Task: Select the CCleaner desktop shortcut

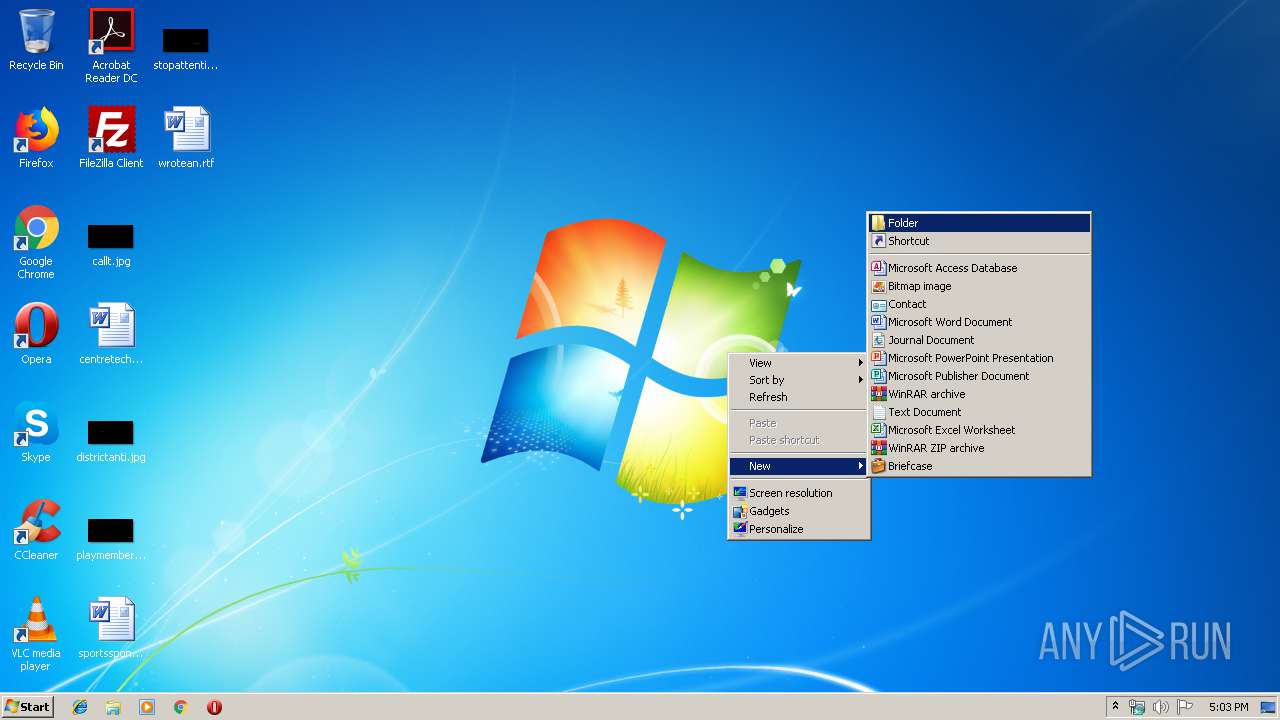Action: click(36, 530)
